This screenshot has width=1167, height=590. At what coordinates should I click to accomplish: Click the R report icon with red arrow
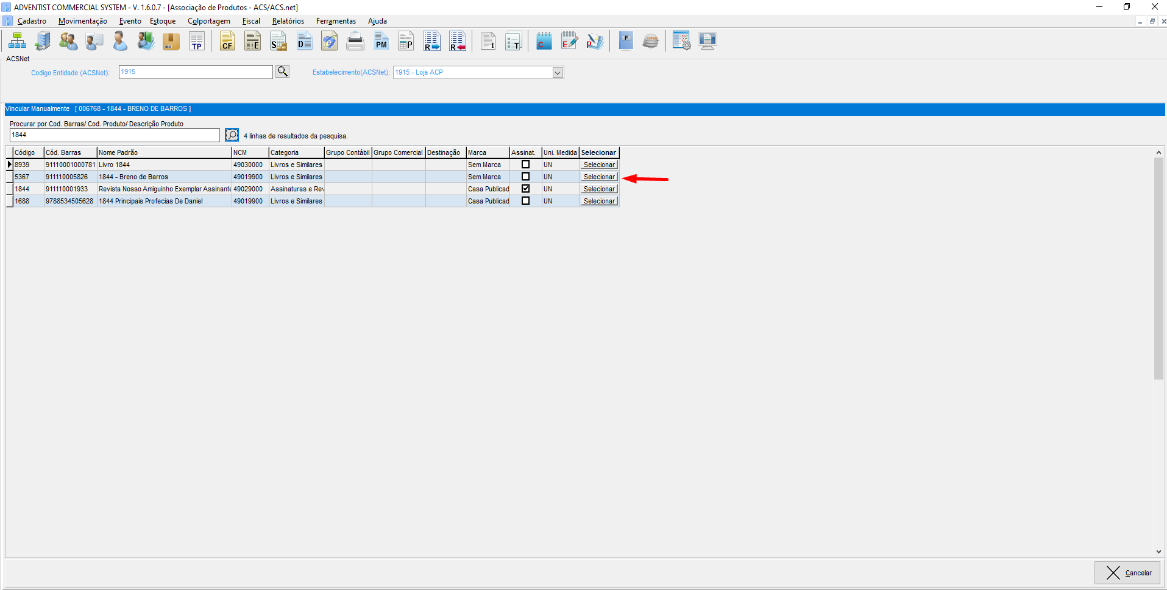457,41
